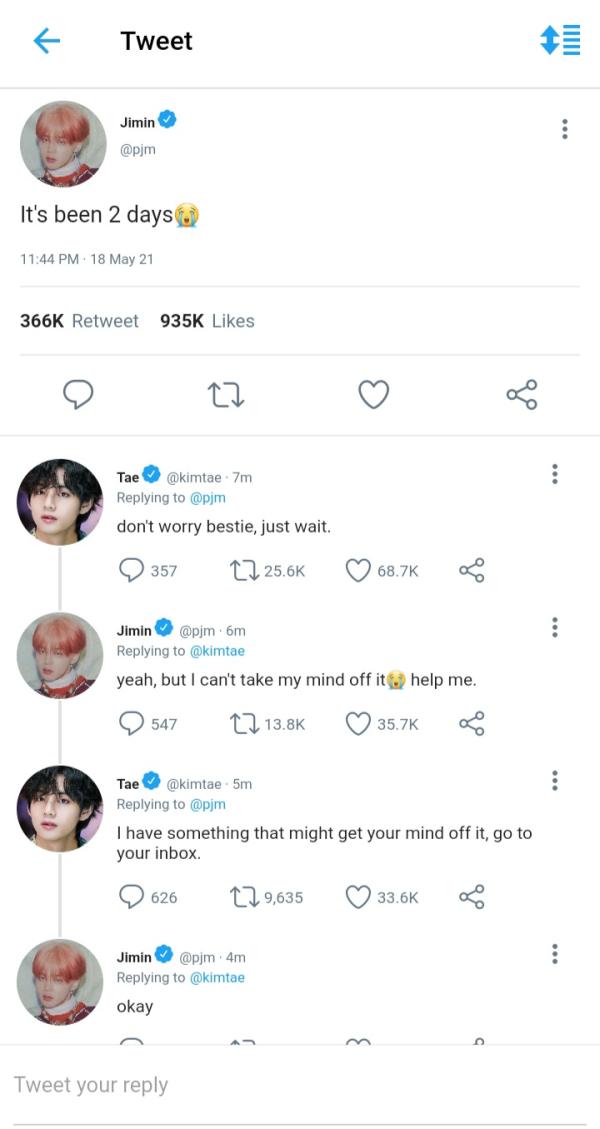Focus the "Tweet your reply" field
600x1129 pixels.
tap(300, 1085)
